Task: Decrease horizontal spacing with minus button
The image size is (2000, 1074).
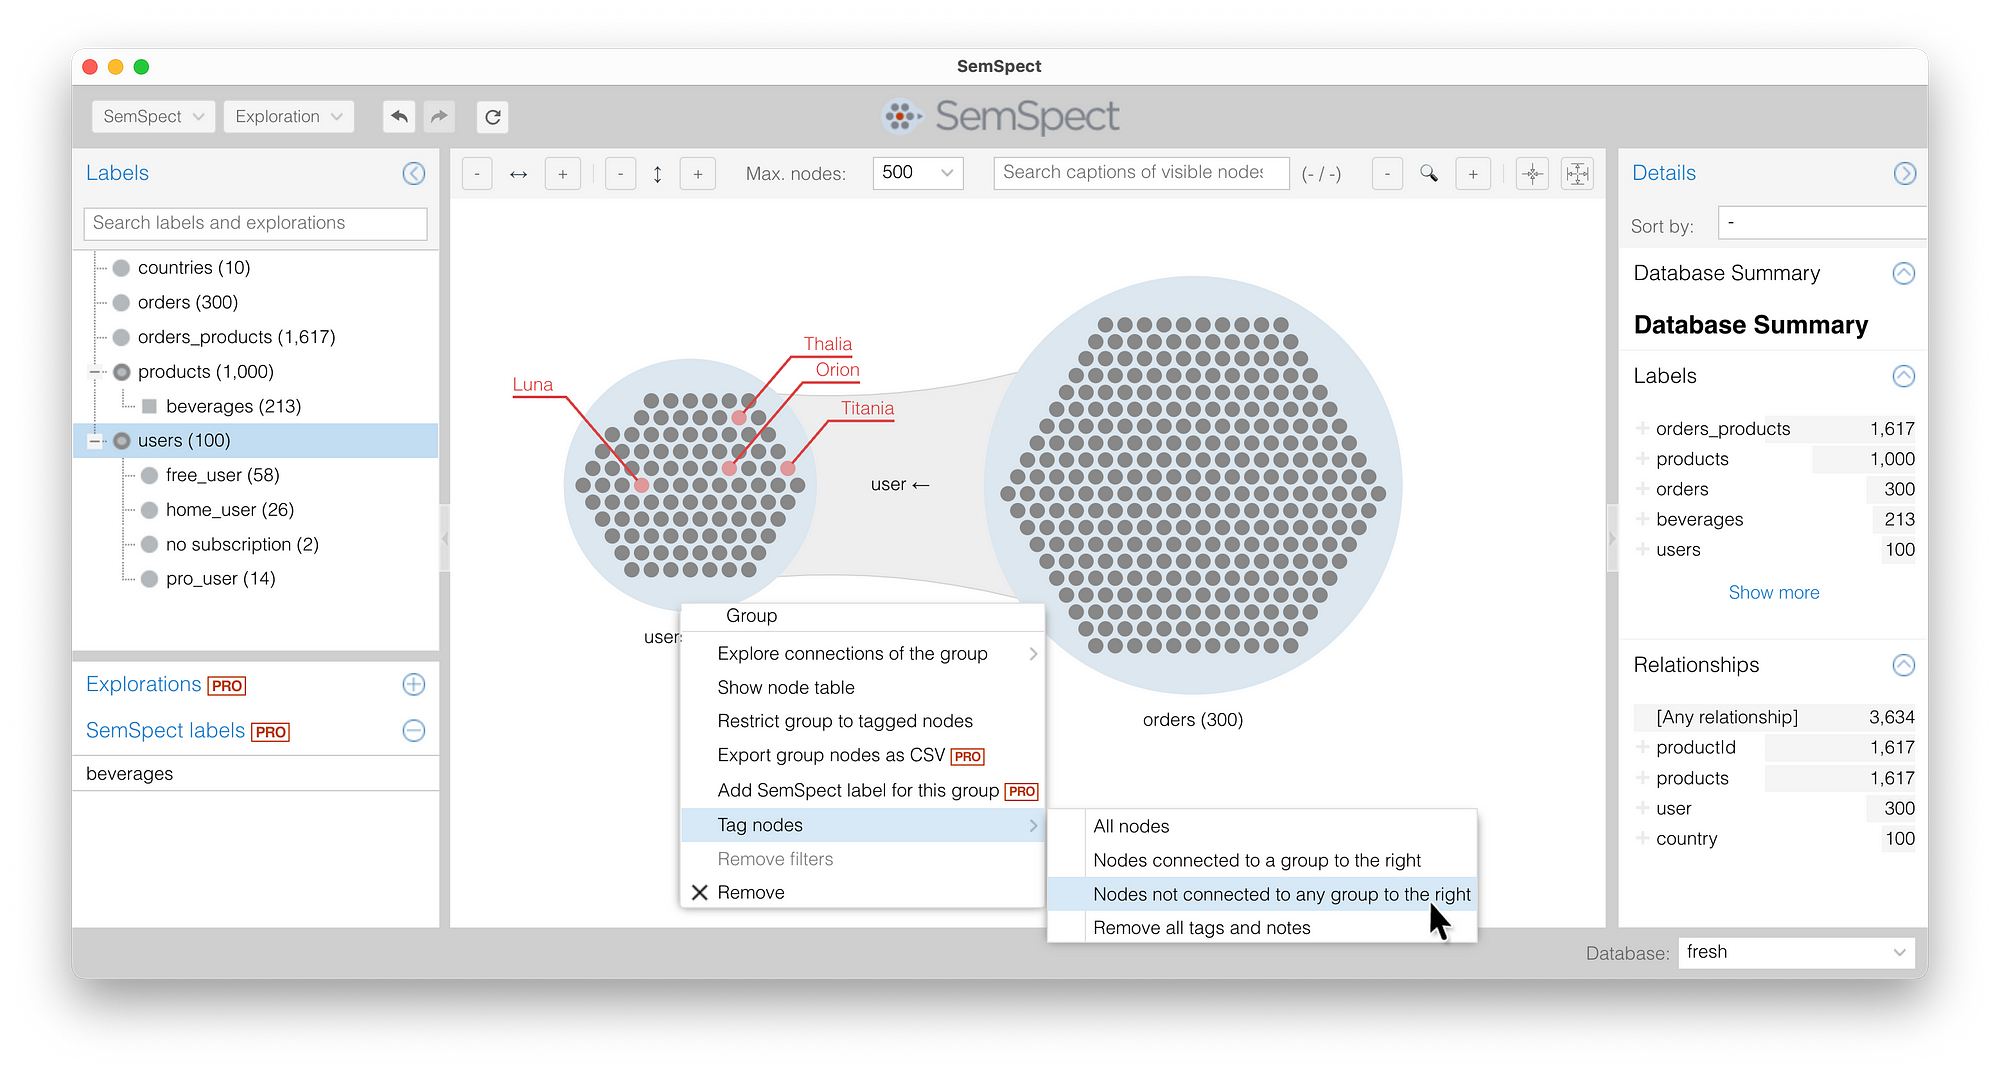Action: tap(477, 174)
